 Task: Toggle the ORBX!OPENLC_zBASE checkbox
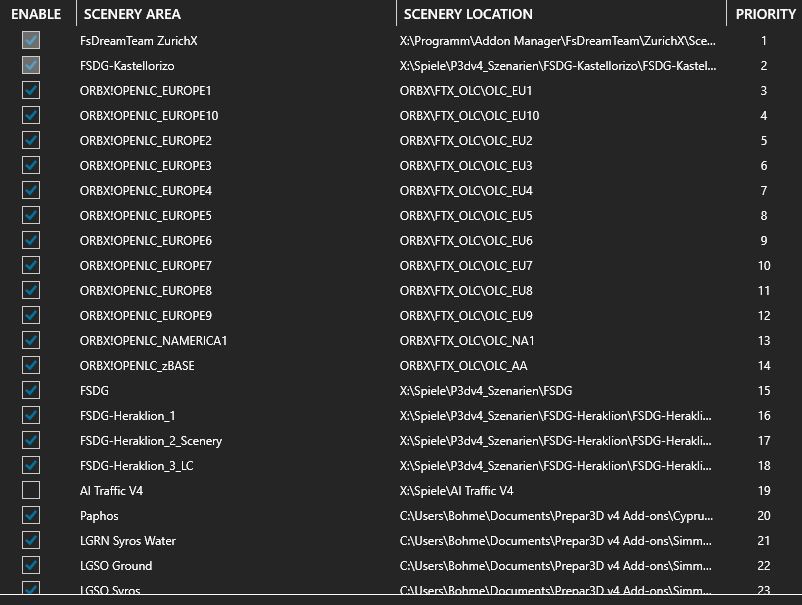[31, 366]
